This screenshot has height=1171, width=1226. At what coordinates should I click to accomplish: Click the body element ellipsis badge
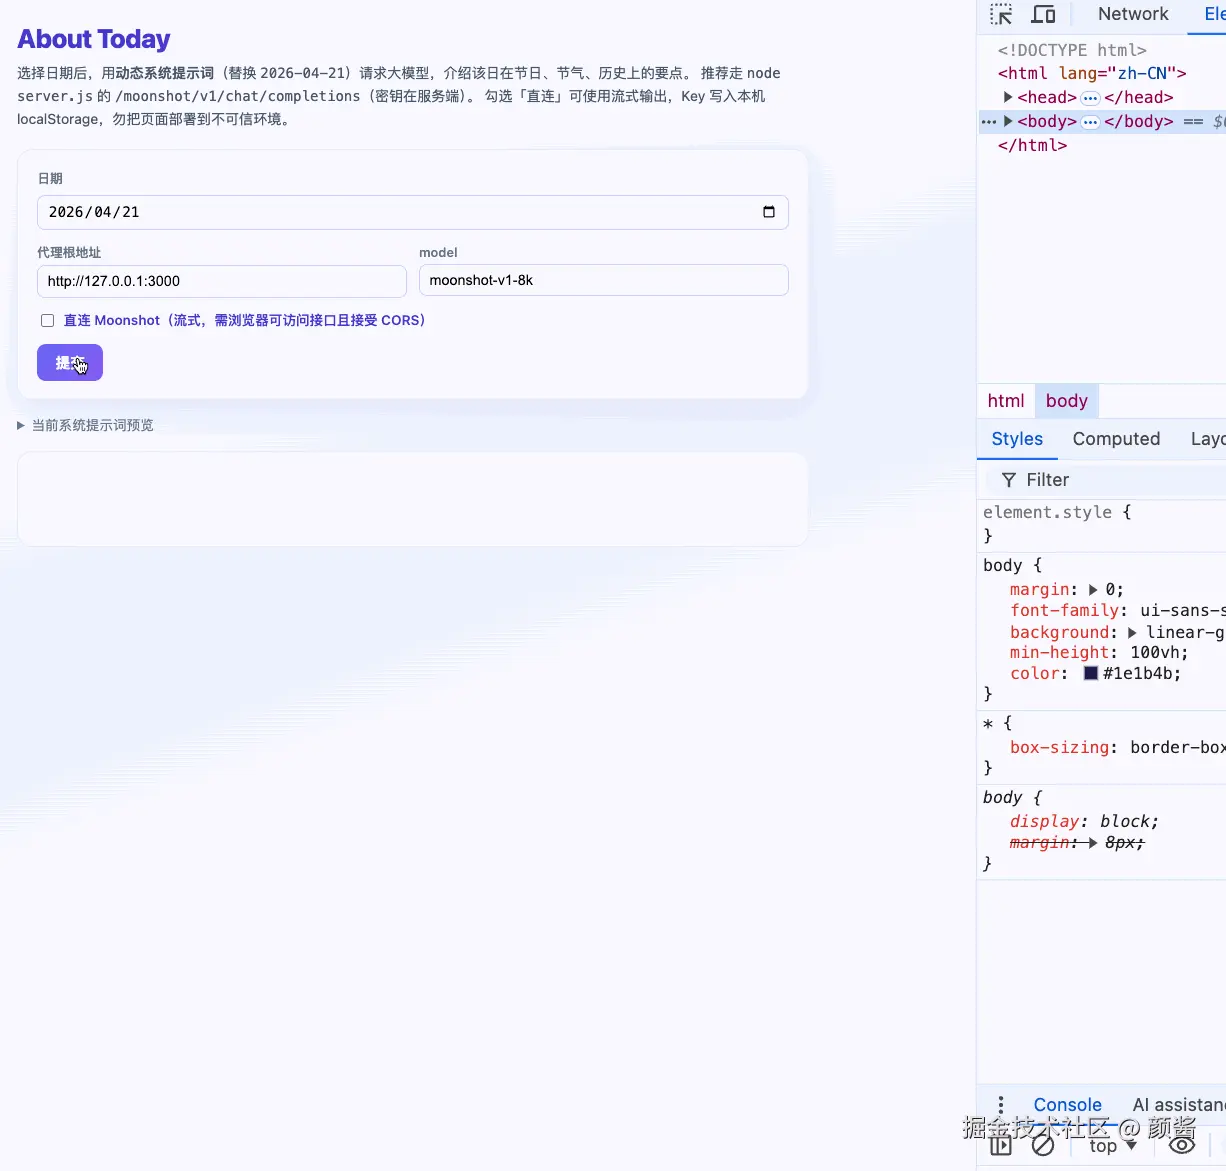(1091, 122)
